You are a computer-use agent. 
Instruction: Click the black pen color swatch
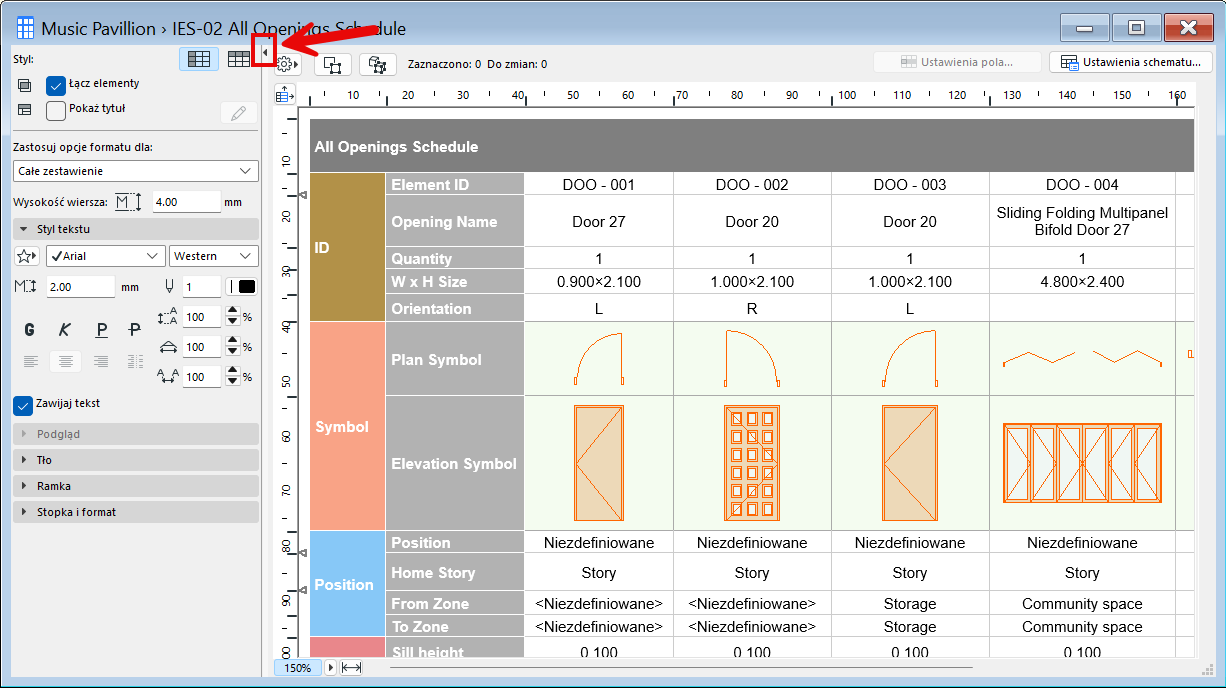coord(246,287)
